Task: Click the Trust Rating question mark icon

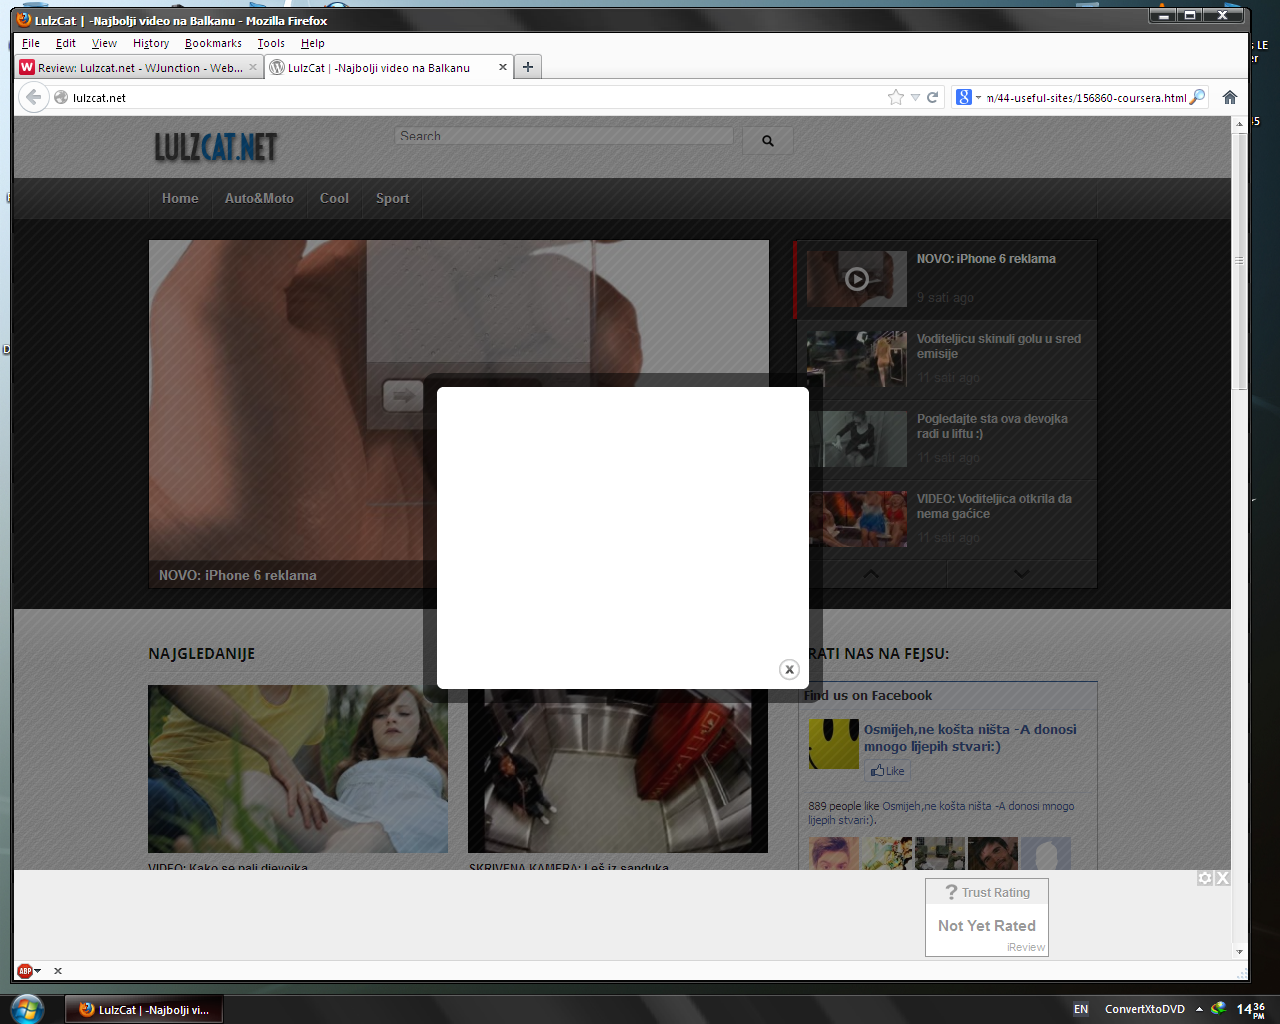Action: 951,892
